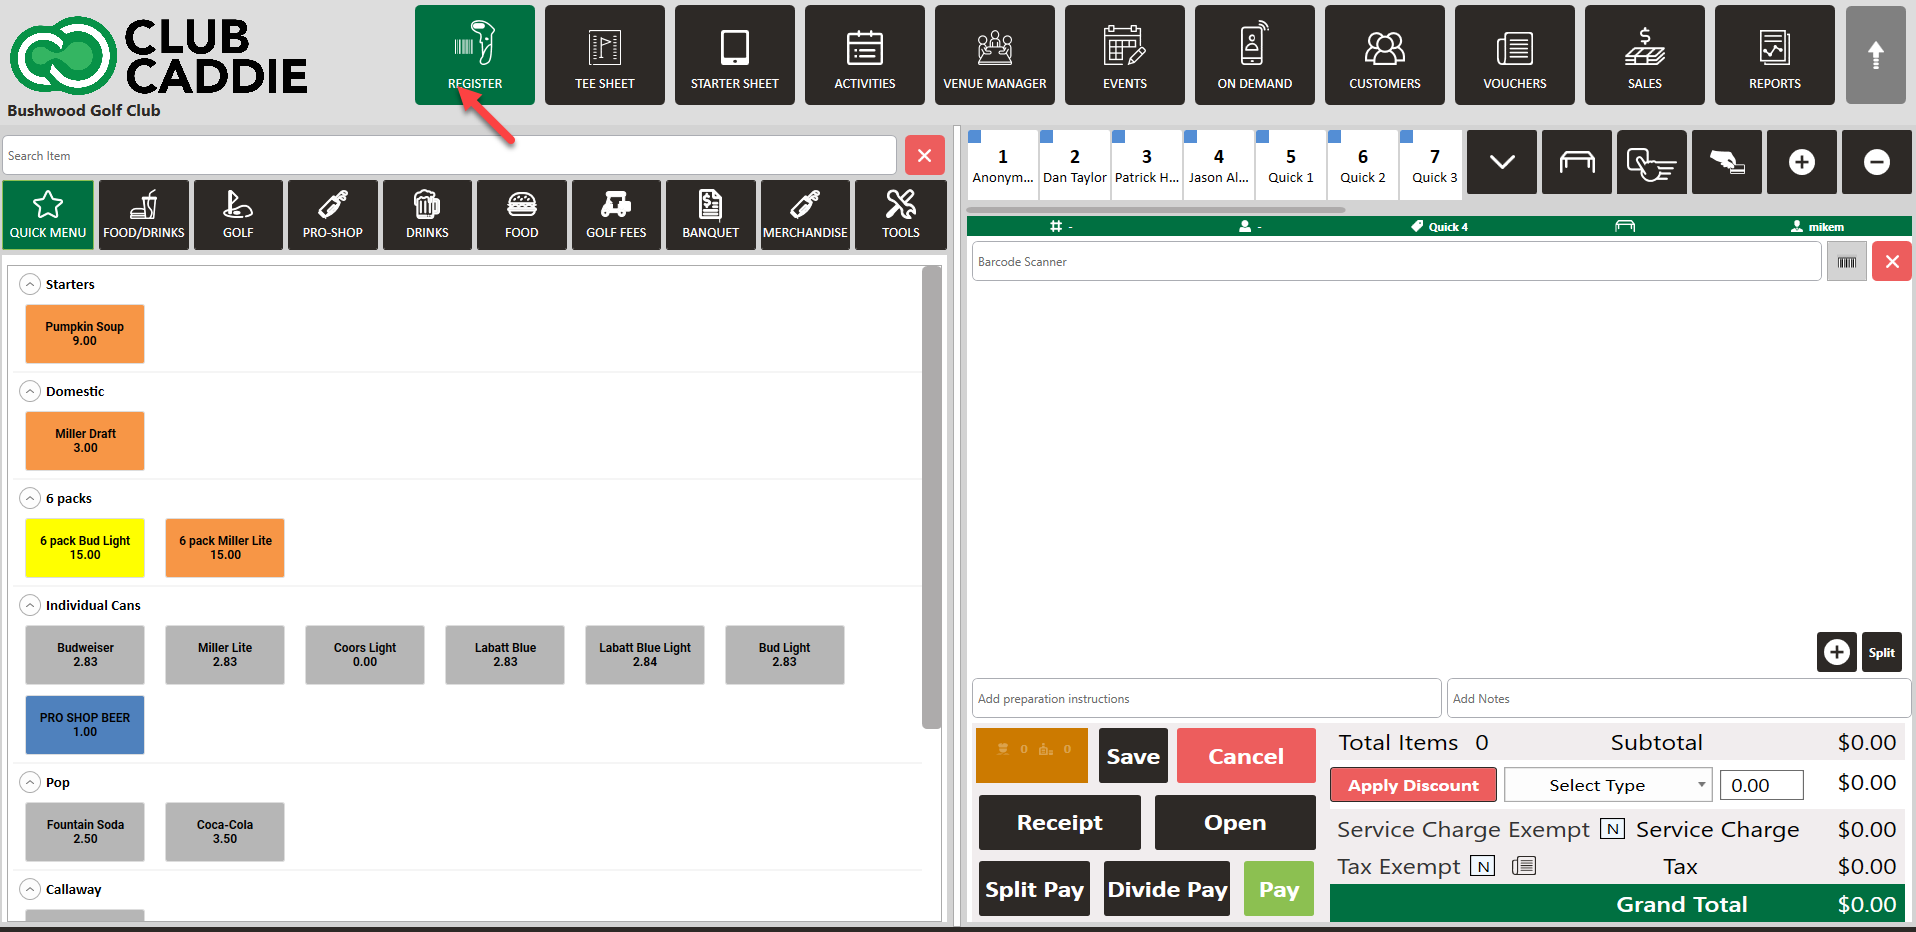The width and height of the screenshot is (1916, 932).
Task: Toggle the Service Charge Exempt box
Action: coord(1612,829)
